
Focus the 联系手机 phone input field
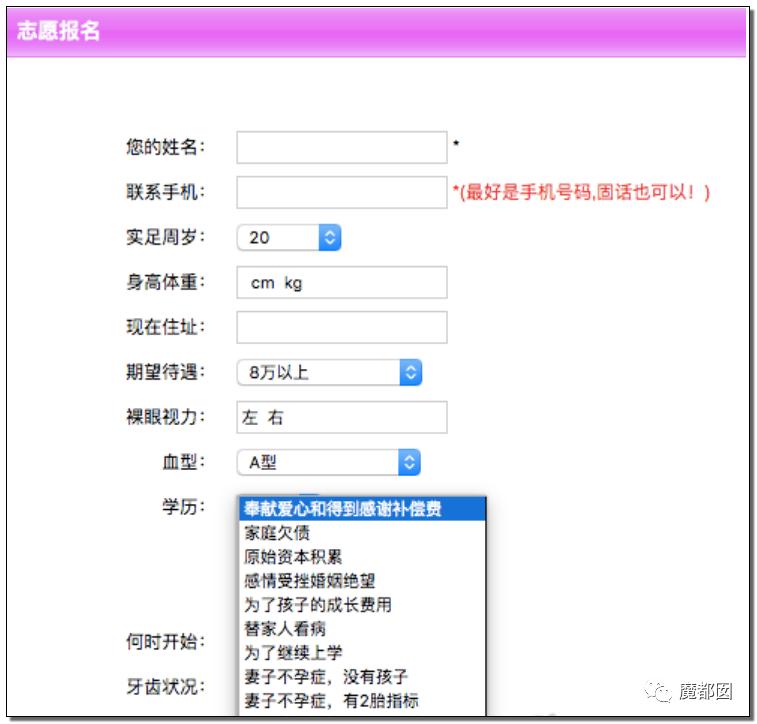click(x=341, y=192)
